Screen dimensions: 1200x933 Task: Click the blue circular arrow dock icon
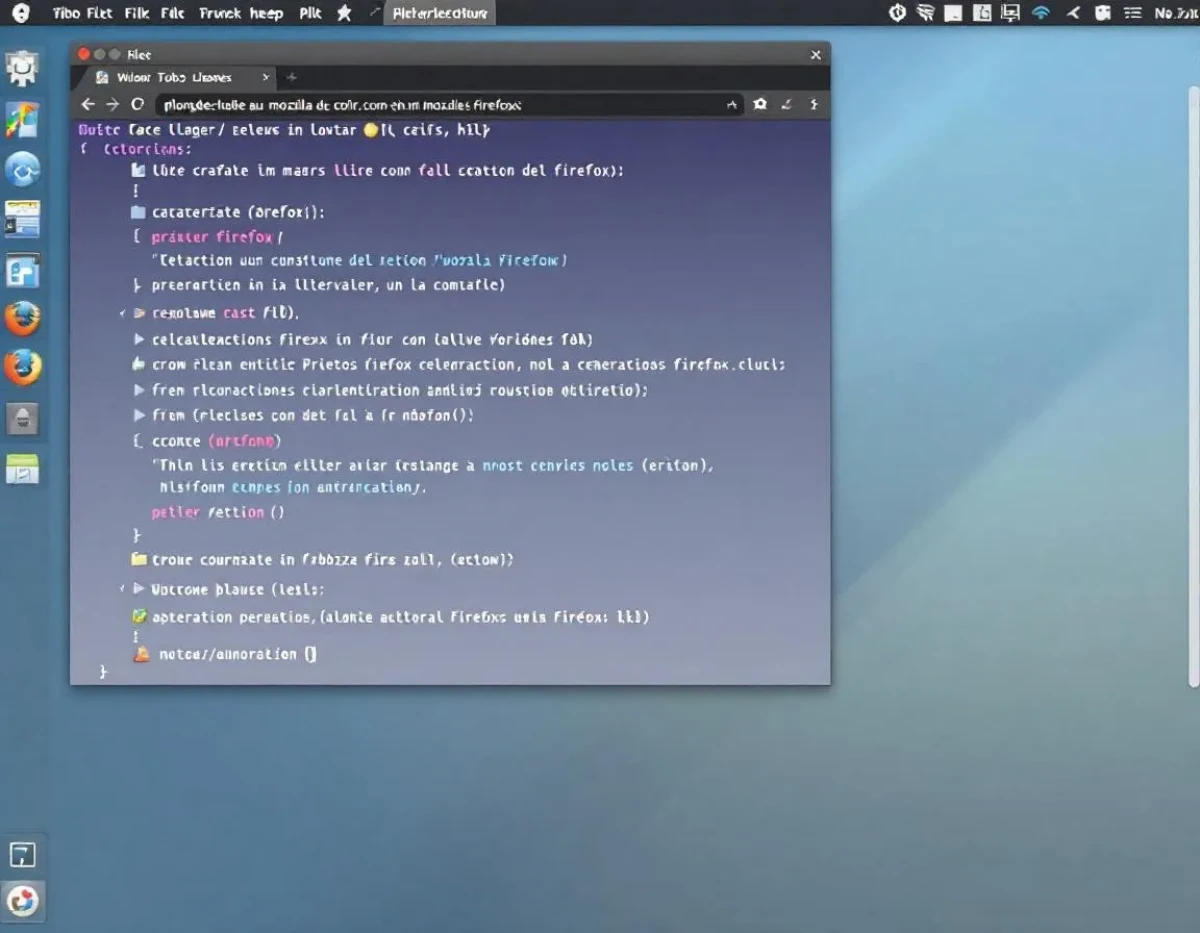click(x=22, y=170)
